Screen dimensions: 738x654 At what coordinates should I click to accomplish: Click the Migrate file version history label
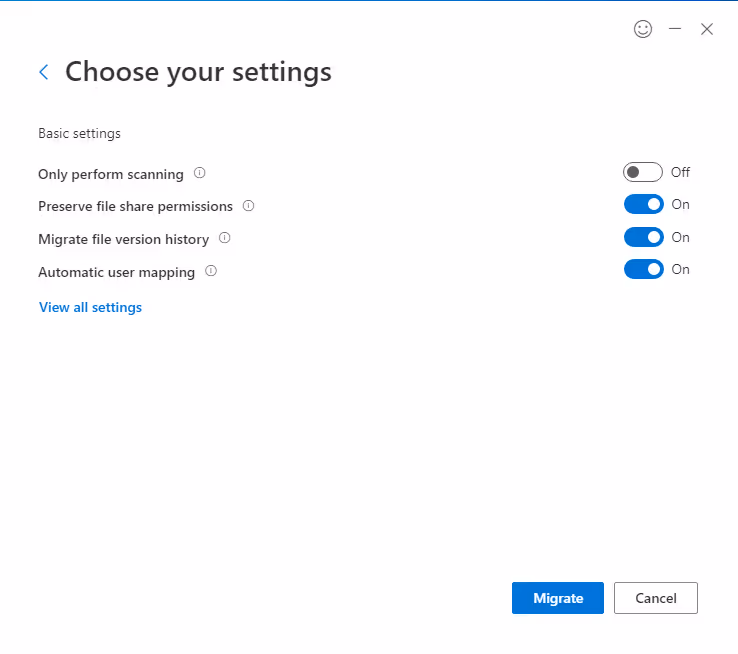[x=123, y=239]
